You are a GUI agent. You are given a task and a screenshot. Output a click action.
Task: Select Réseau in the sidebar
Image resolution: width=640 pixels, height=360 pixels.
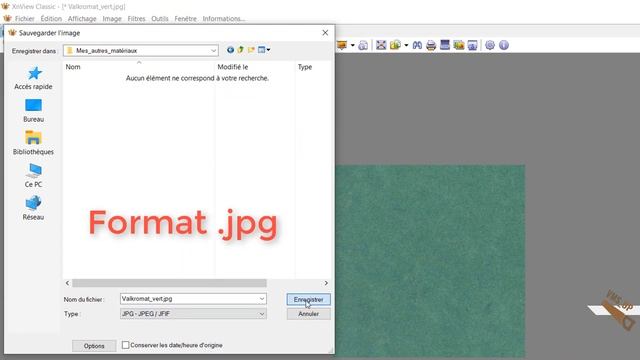click(33, 209)
